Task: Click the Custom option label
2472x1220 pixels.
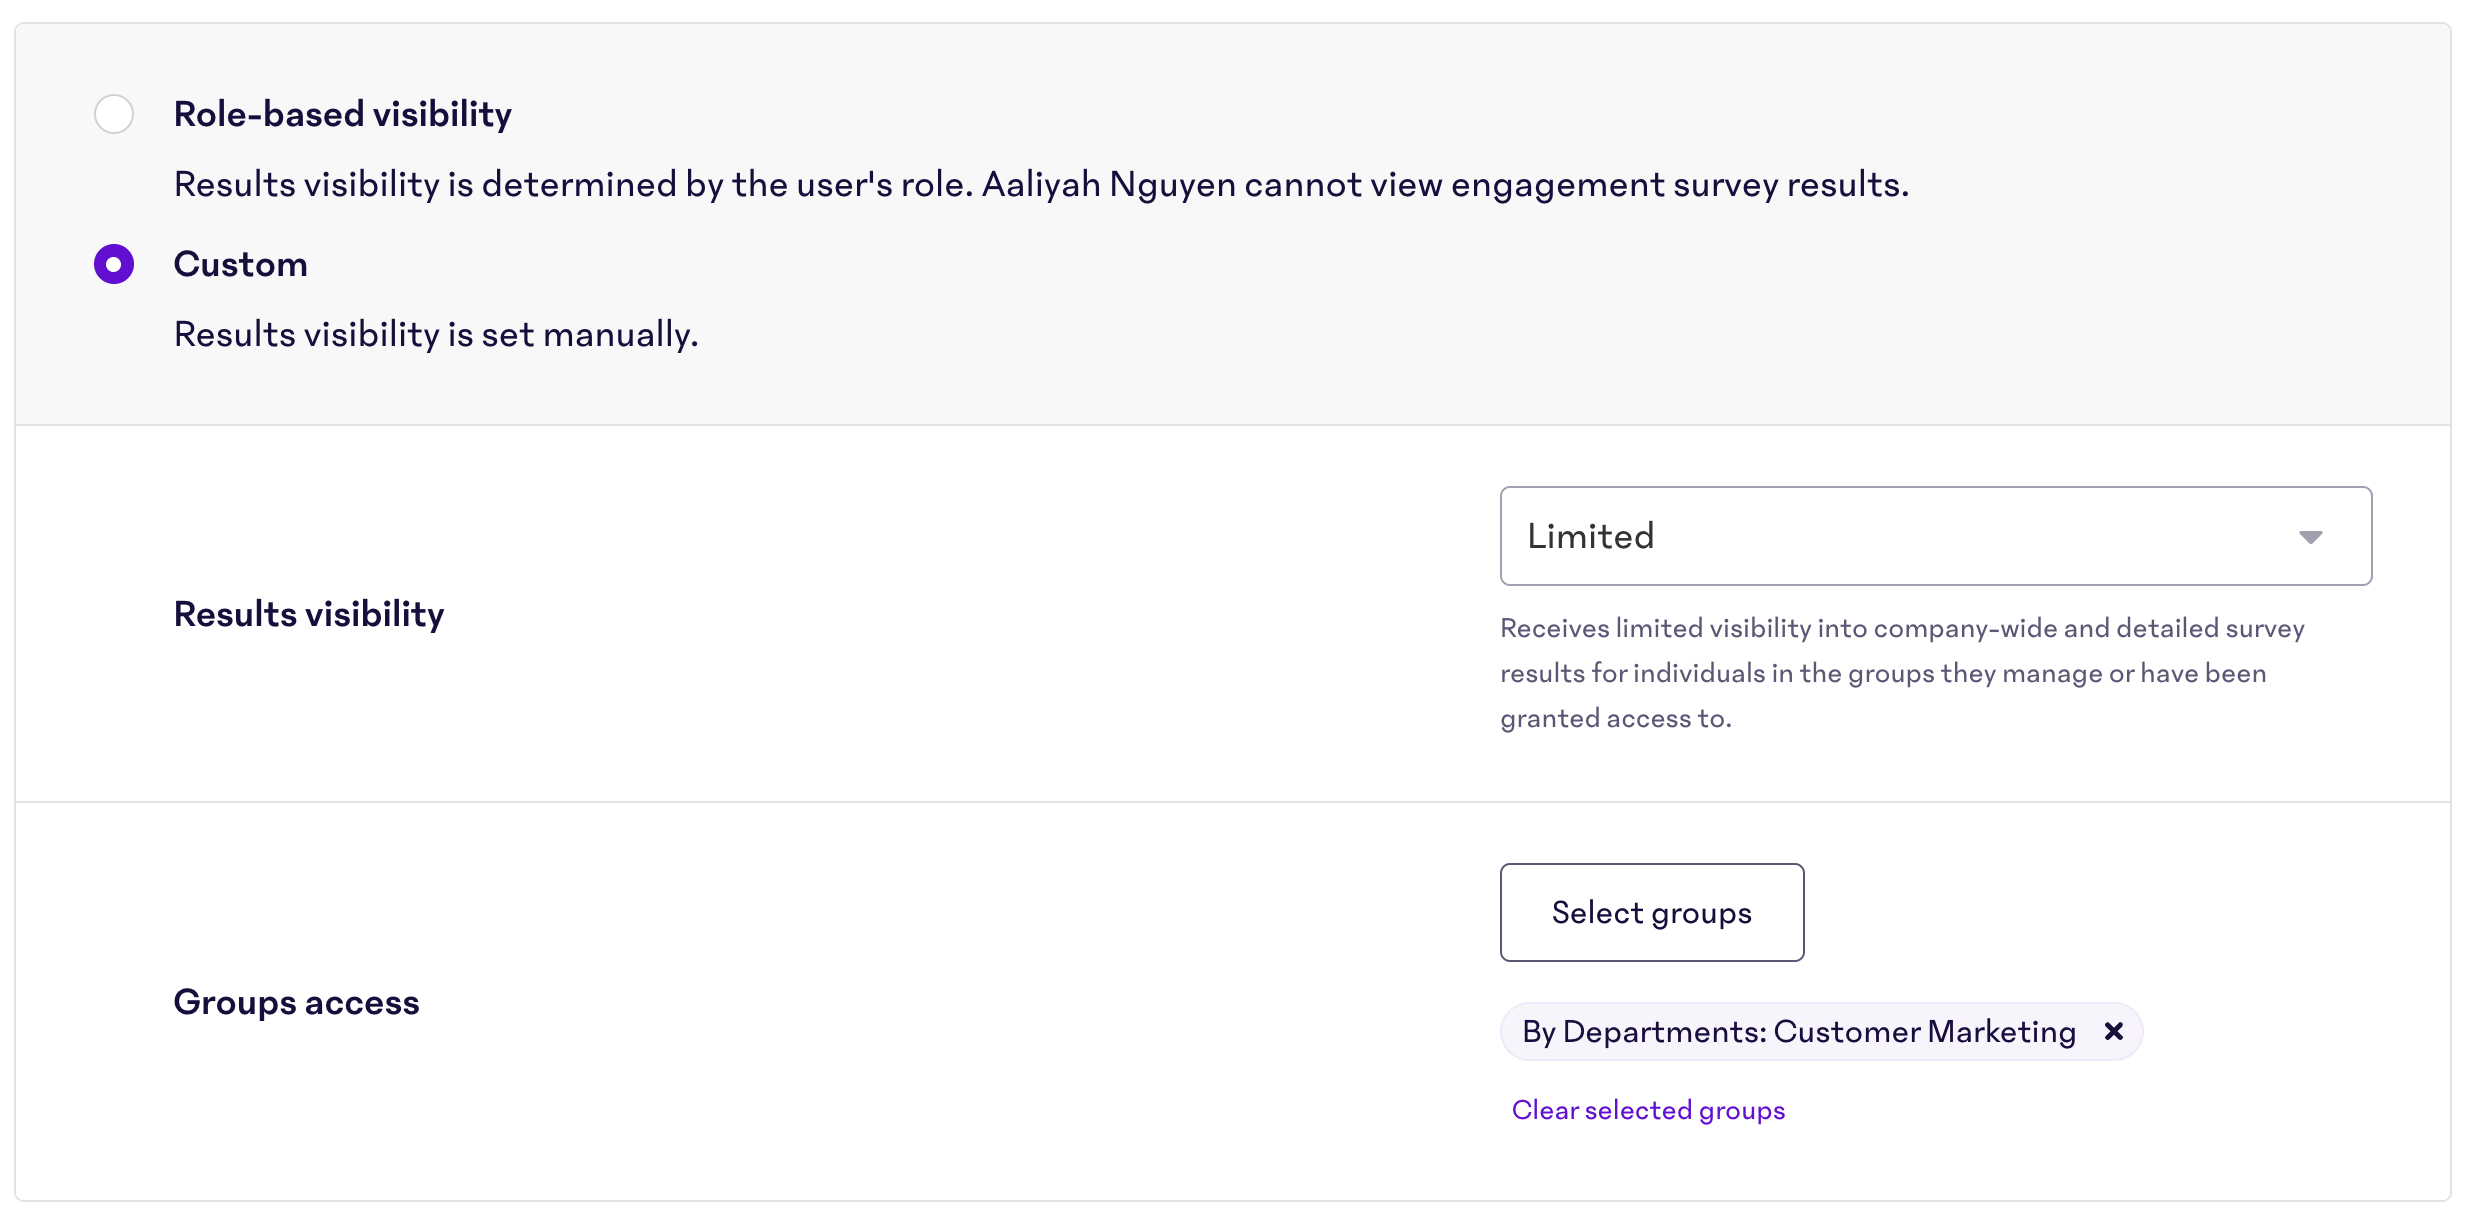Action: point(241,264)
